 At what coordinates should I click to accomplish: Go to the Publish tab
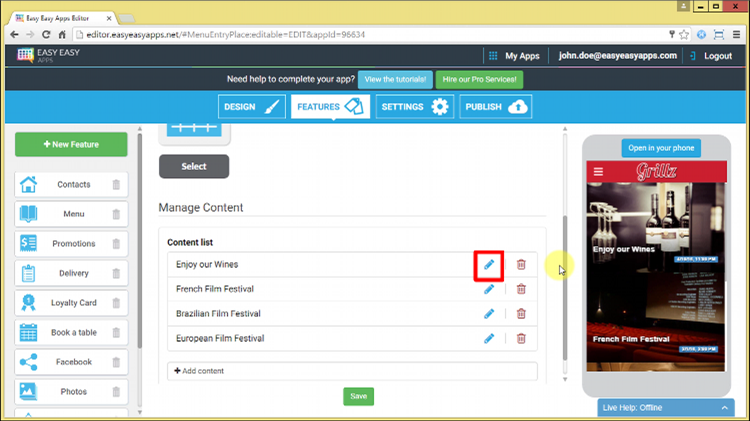495,106
